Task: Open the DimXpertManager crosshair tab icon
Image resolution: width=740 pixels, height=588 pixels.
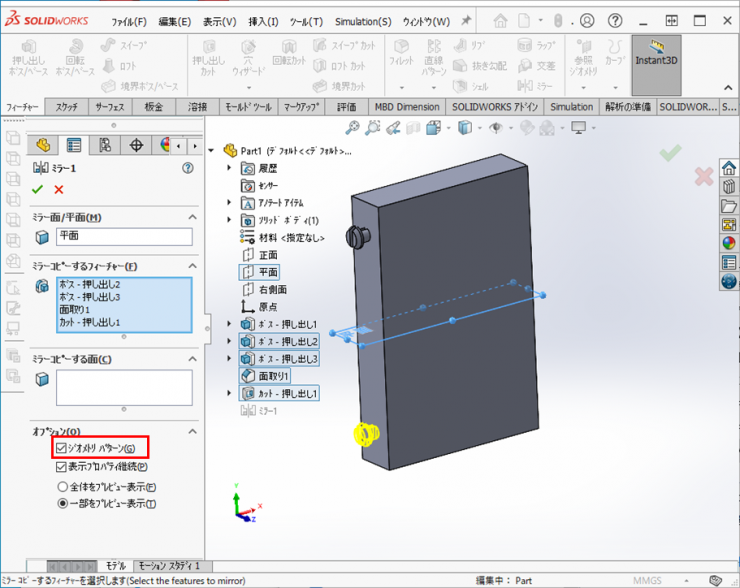Action: tap(137, 146)
